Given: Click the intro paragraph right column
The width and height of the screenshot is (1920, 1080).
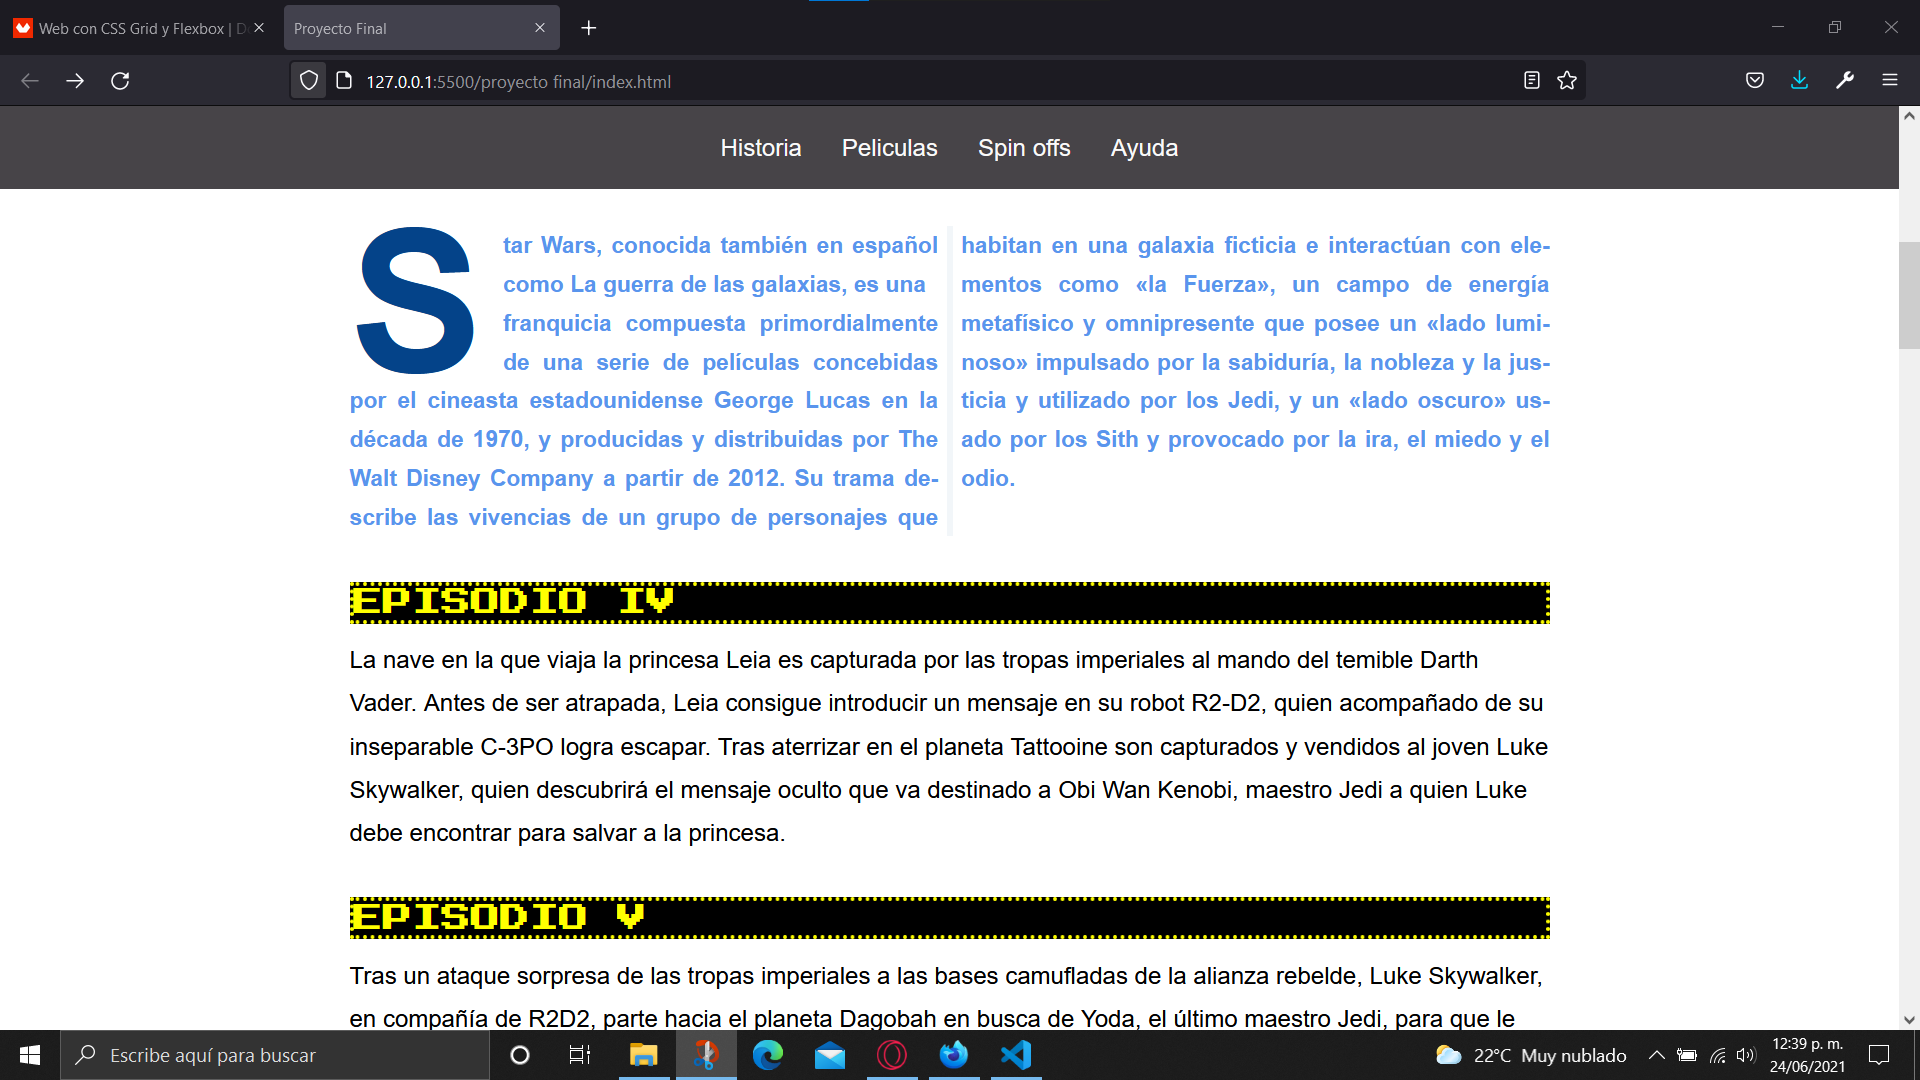Looking at the screenshot, I should (x=1255, y=362).
